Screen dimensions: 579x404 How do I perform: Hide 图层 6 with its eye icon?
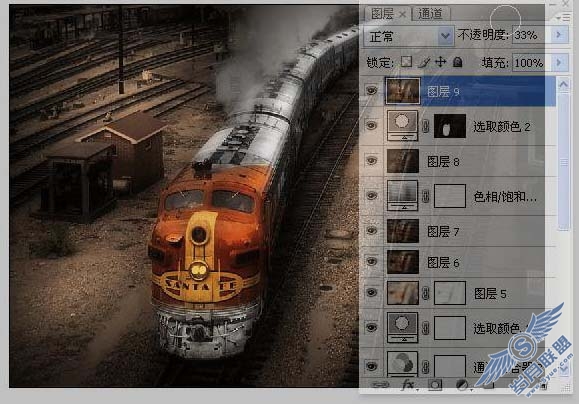coord(371,261)
